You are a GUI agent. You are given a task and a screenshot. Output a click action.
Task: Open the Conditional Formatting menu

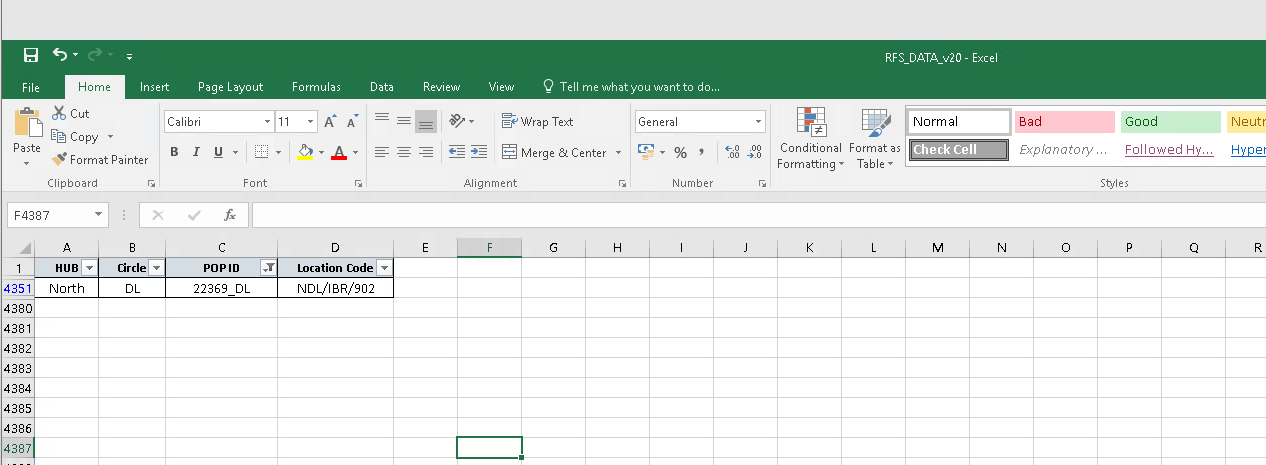pyautogui.click(x=810, y=140)
